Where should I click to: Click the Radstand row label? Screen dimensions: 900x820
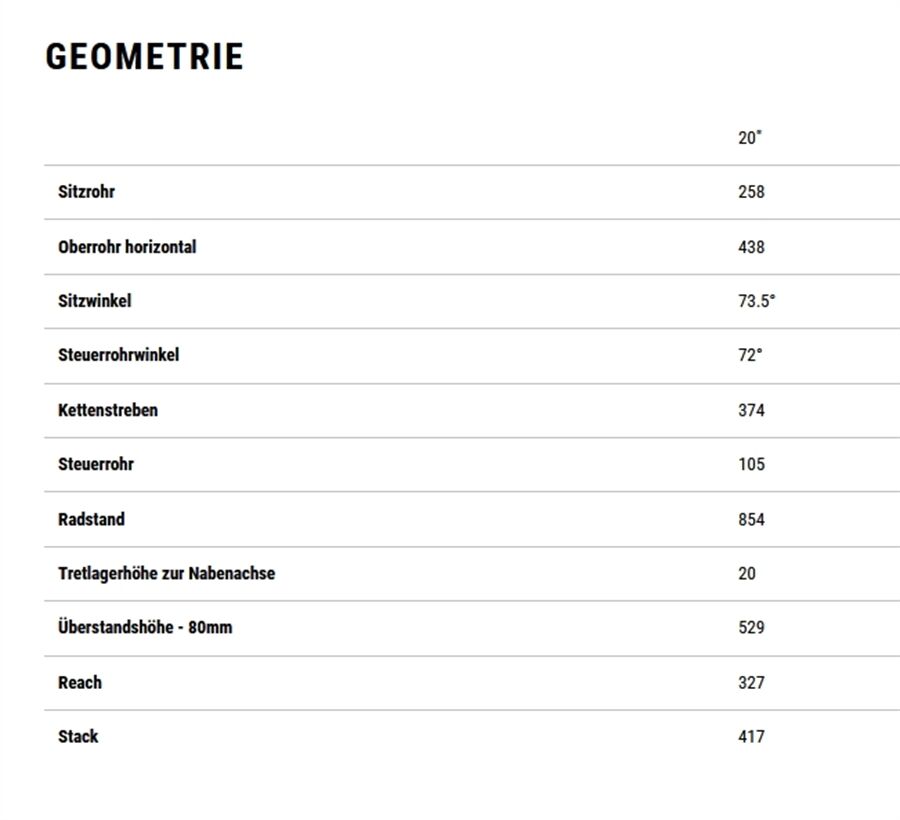pos(91,519)
